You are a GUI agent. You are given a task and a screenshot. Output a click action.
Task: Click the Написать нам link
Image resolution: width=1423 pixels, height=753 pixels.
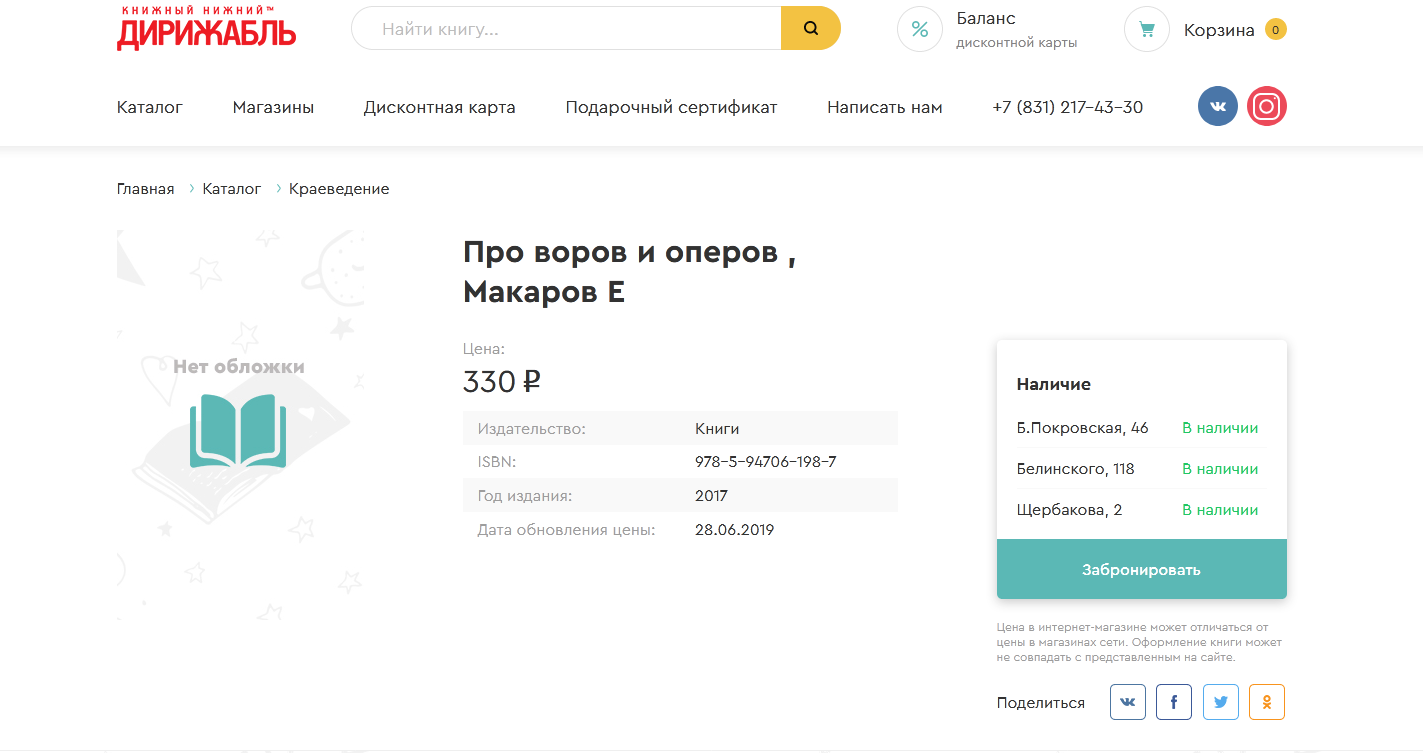[x=884, y=108]
